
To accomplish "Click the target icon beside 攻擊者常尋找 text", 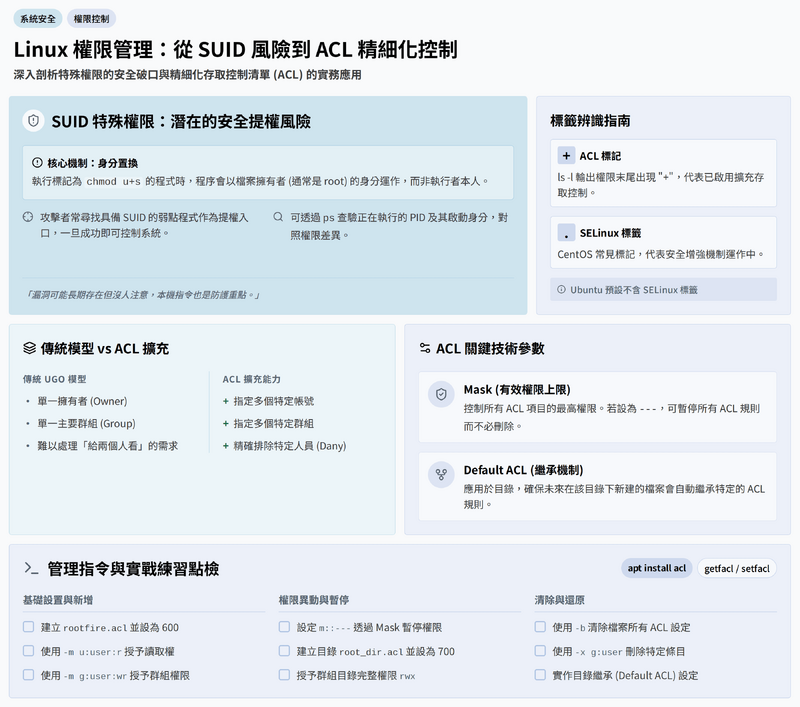I will click(28, 216).
